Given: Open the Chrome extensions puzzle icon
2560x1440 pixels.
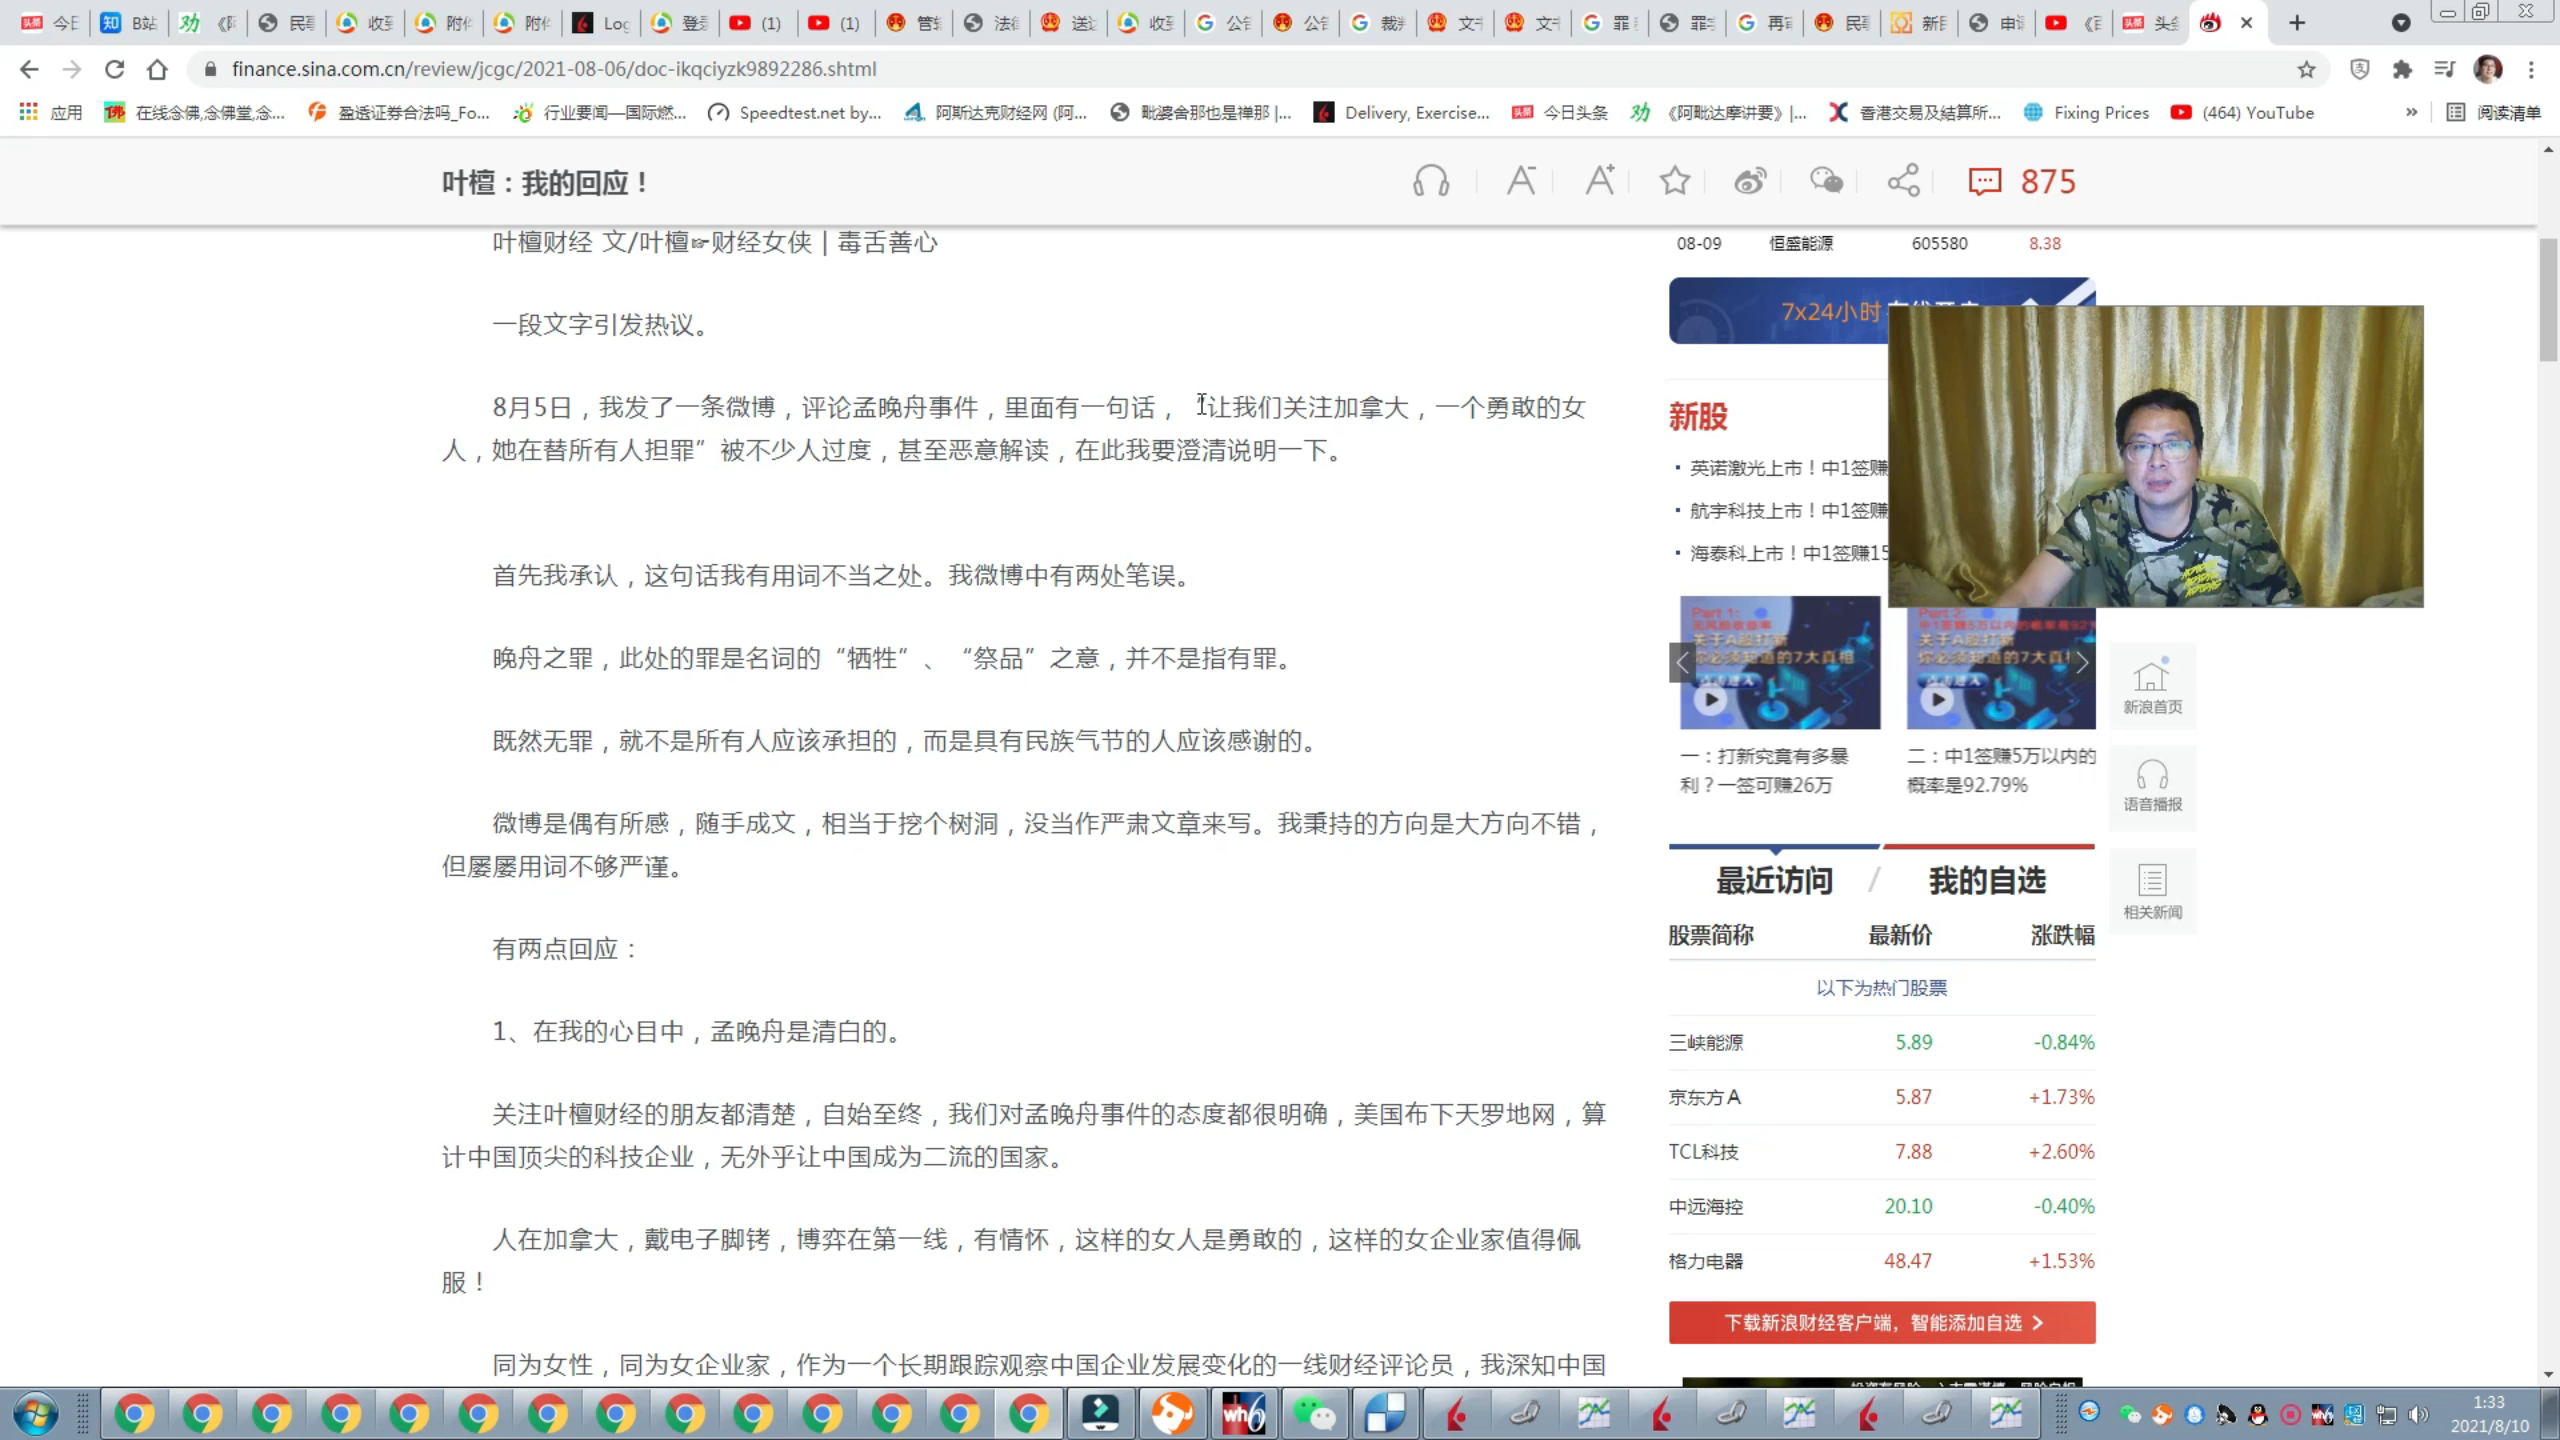Looking at the screenshot, I should [x=2401, y=69].
